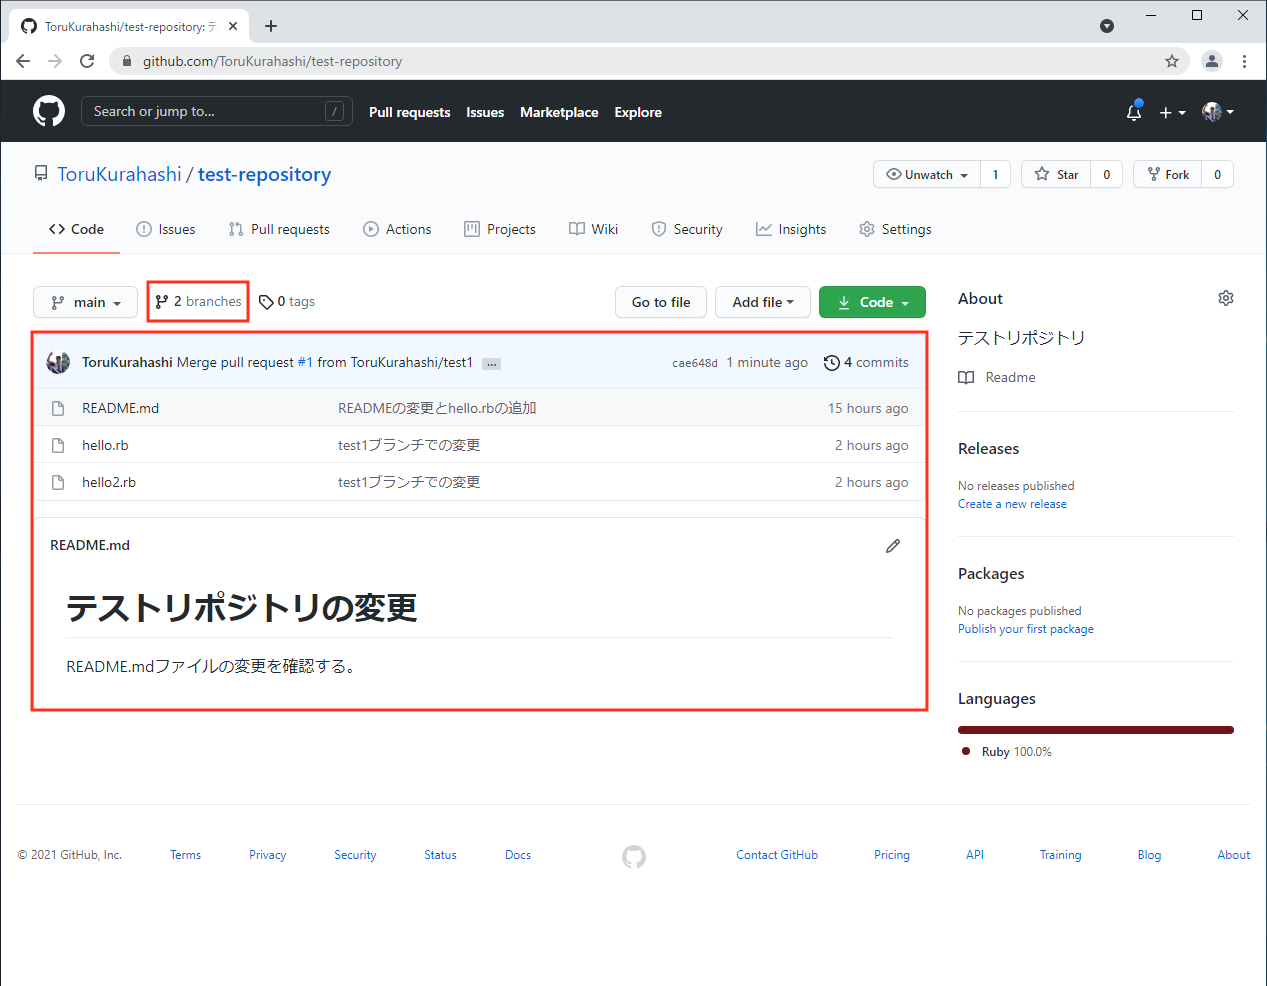
Task: Open the user avatar menu in the header
Action: click(x=1217, y=112)
